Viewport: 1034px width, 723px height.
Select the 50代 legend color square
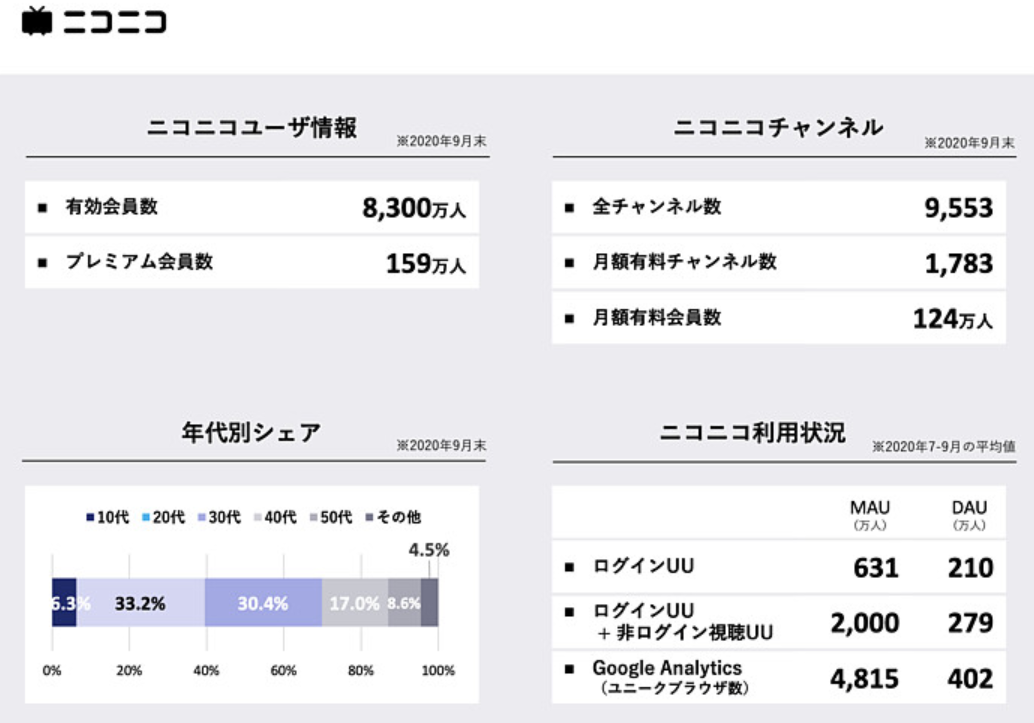(x=314, y=517)
